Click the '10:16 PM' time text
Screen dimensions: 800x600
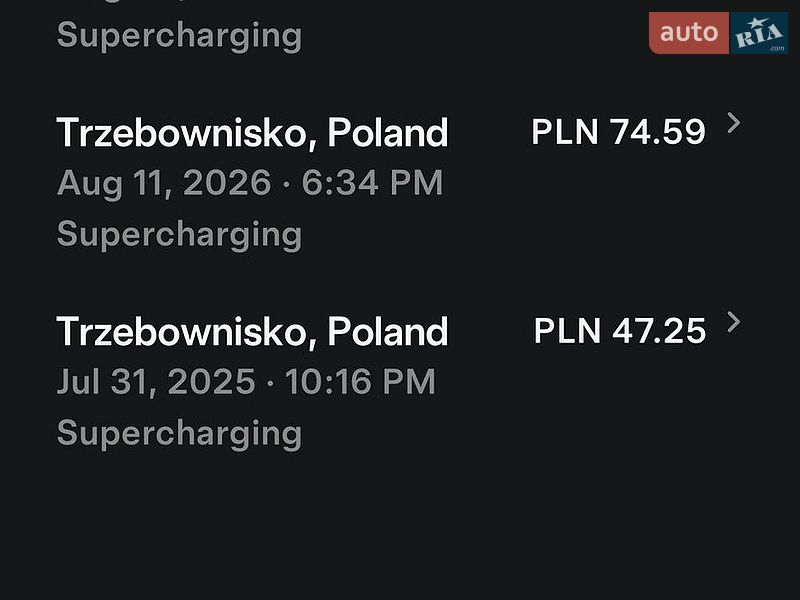pyautogui.click(x=360, y=382)
